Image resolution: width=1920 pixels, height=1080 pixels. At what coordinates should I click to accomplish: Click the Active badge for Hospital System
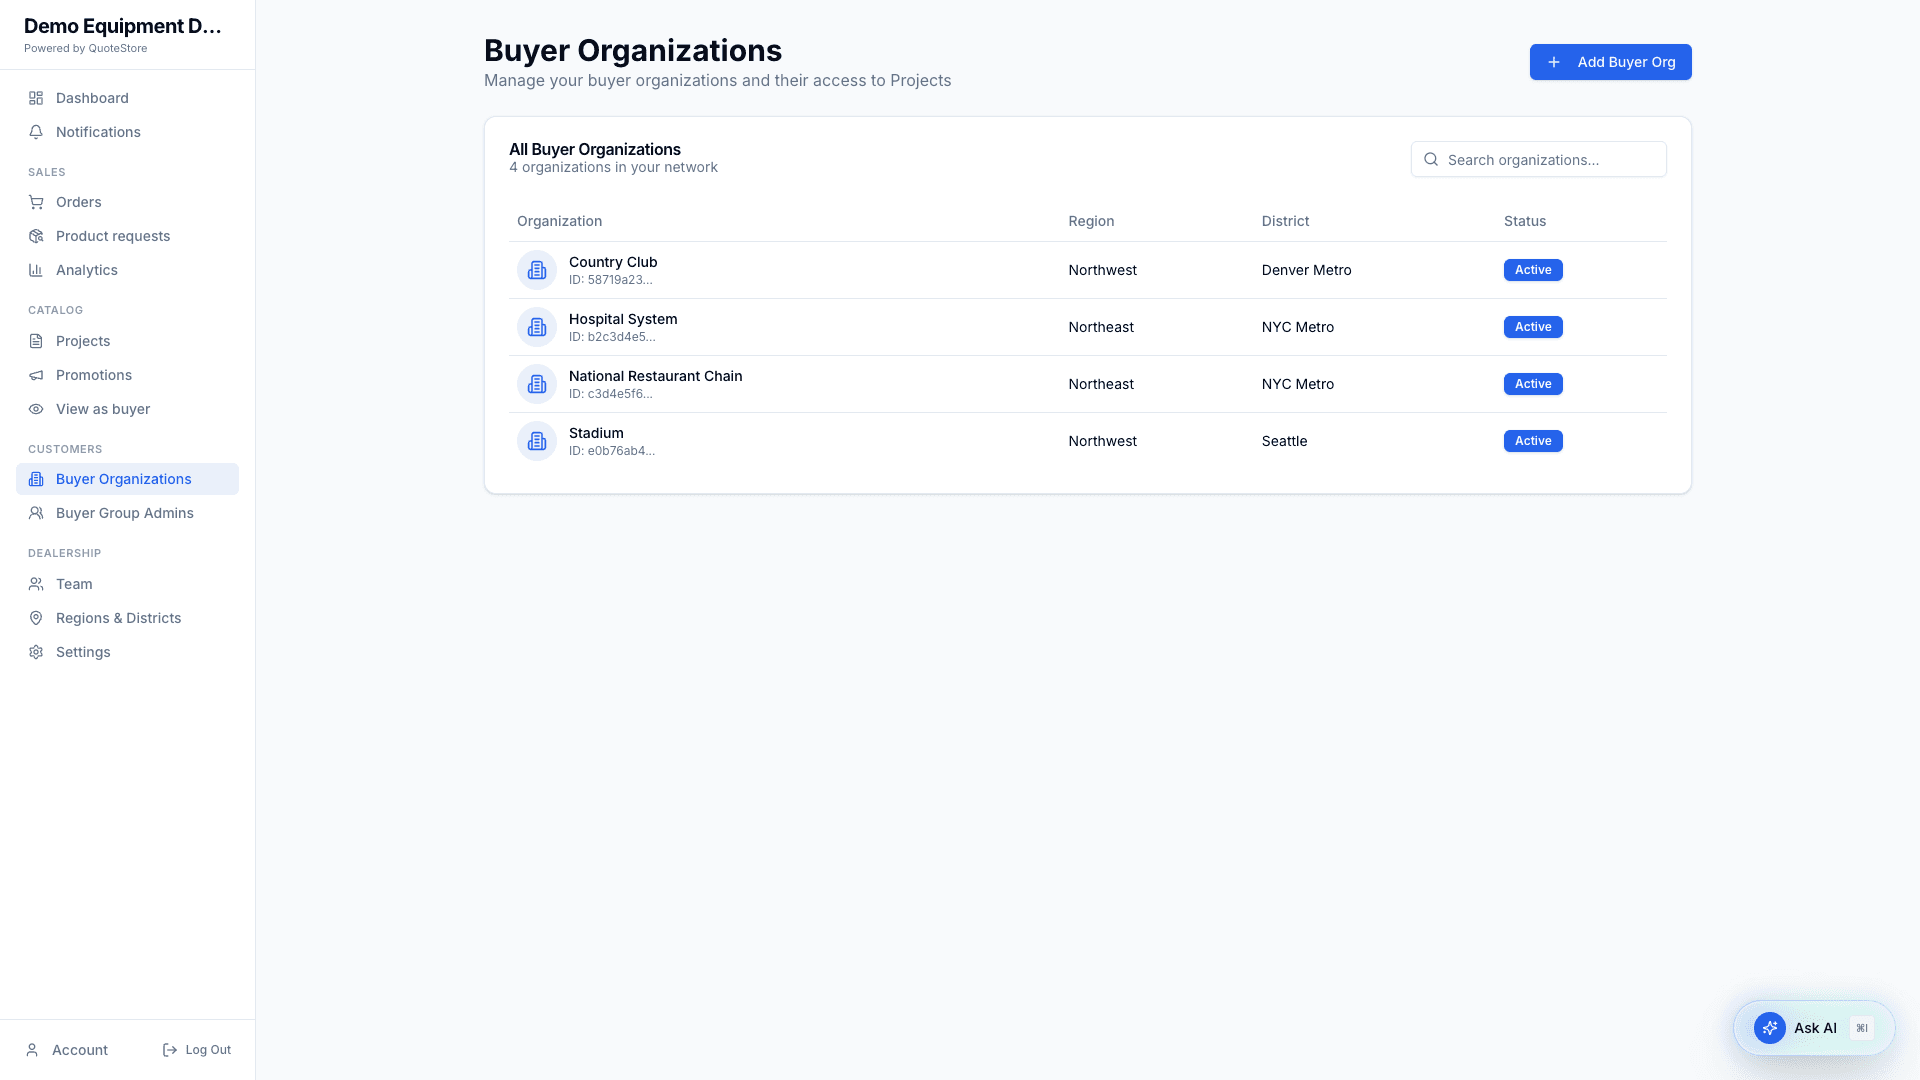[x=1533, y=327]
